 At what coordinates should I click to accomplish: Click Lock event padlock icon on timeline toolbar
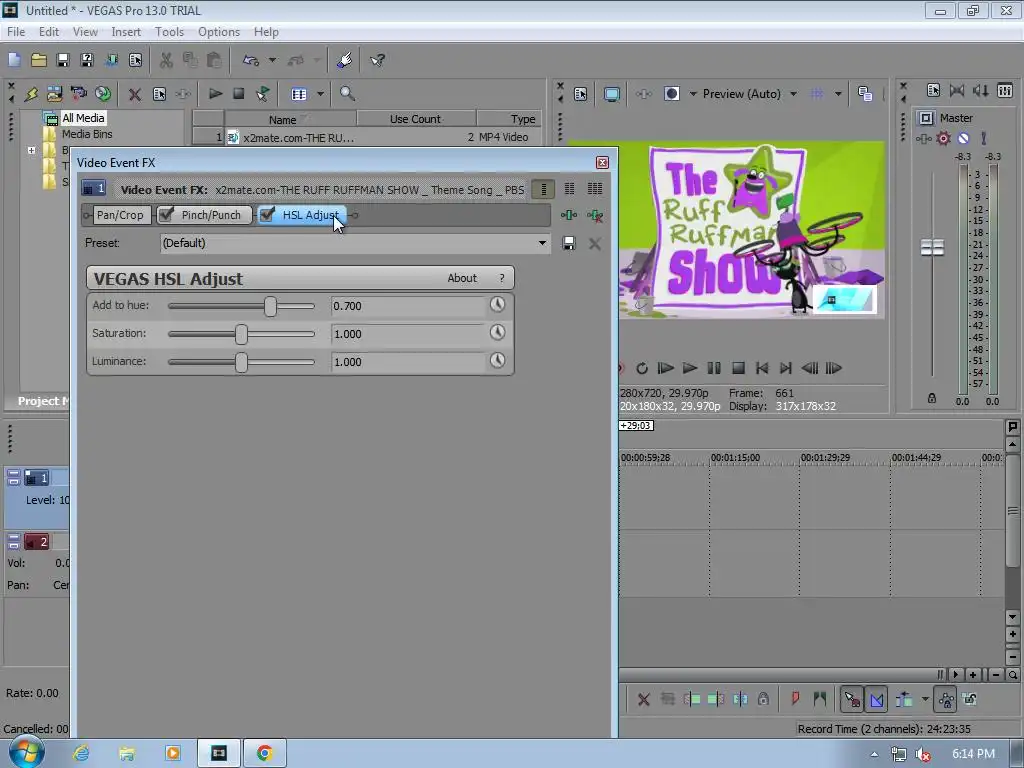click(x=763, y=699)
